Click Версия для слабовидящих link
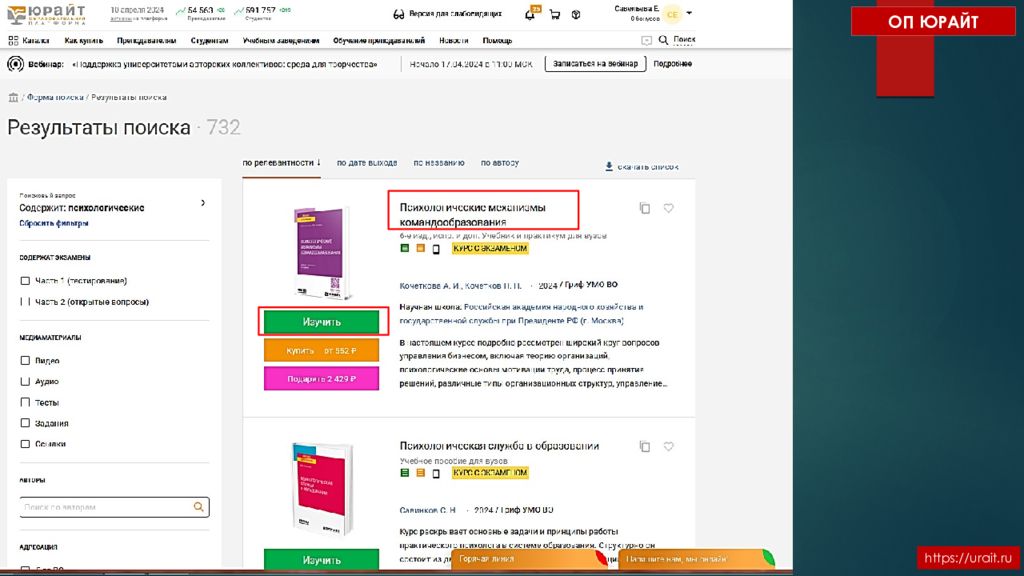This screenshot has height=576, width=1024. coord(455,14)
